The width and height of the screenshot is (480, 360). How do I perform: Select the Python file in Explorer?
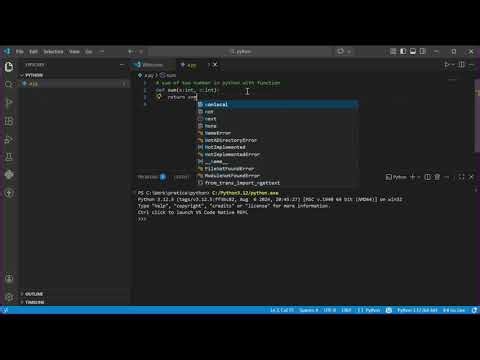73,84
